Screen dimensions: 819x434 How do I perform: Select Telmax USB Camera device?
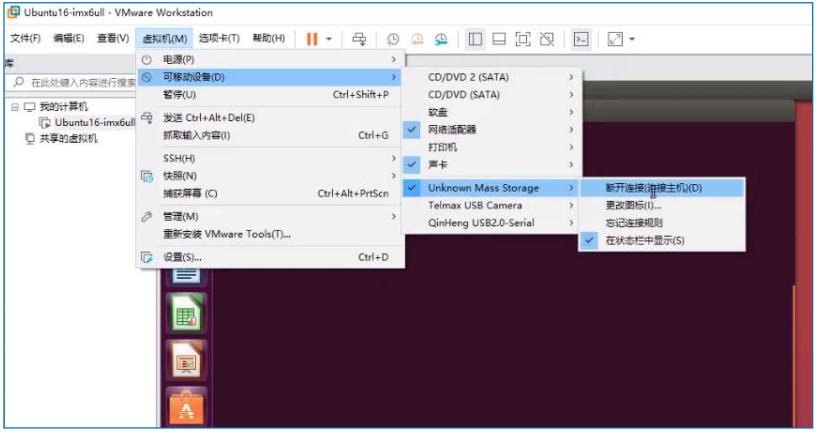[x=492, y=205]
